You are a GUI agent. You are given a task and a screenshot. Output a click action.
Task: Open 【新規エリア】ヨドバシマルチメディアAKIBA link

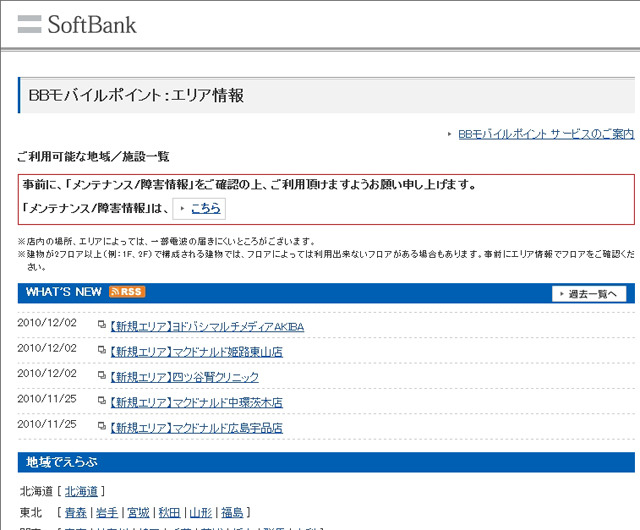click(207, 327)
